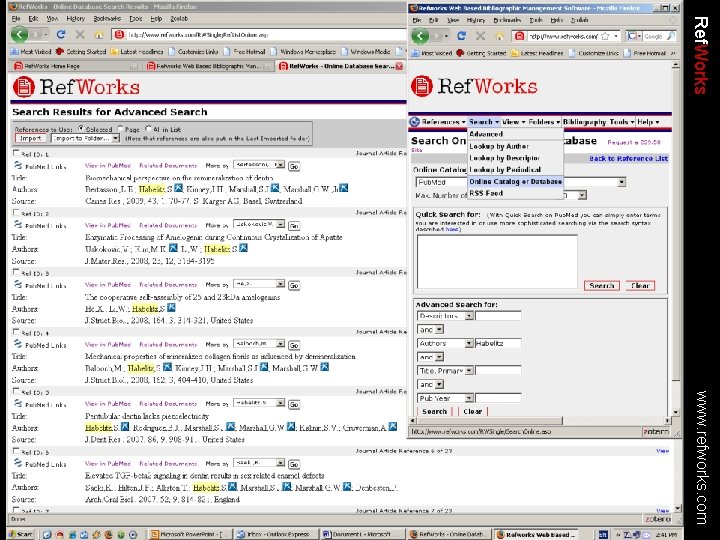Open the Pub Year field dropdown
The image size is (720, 540).
(x=445, y=398)
